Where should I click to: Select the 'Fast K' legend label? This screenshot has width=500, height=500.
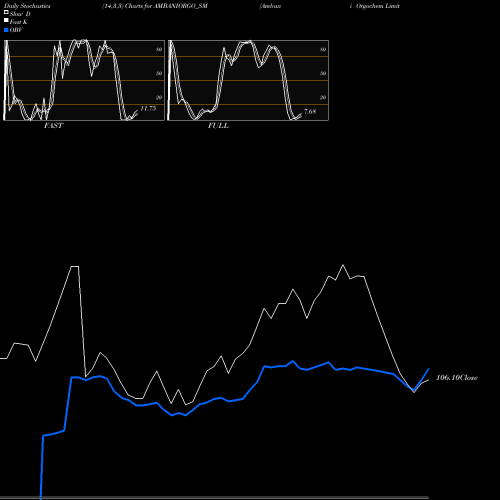pos(19,22)
